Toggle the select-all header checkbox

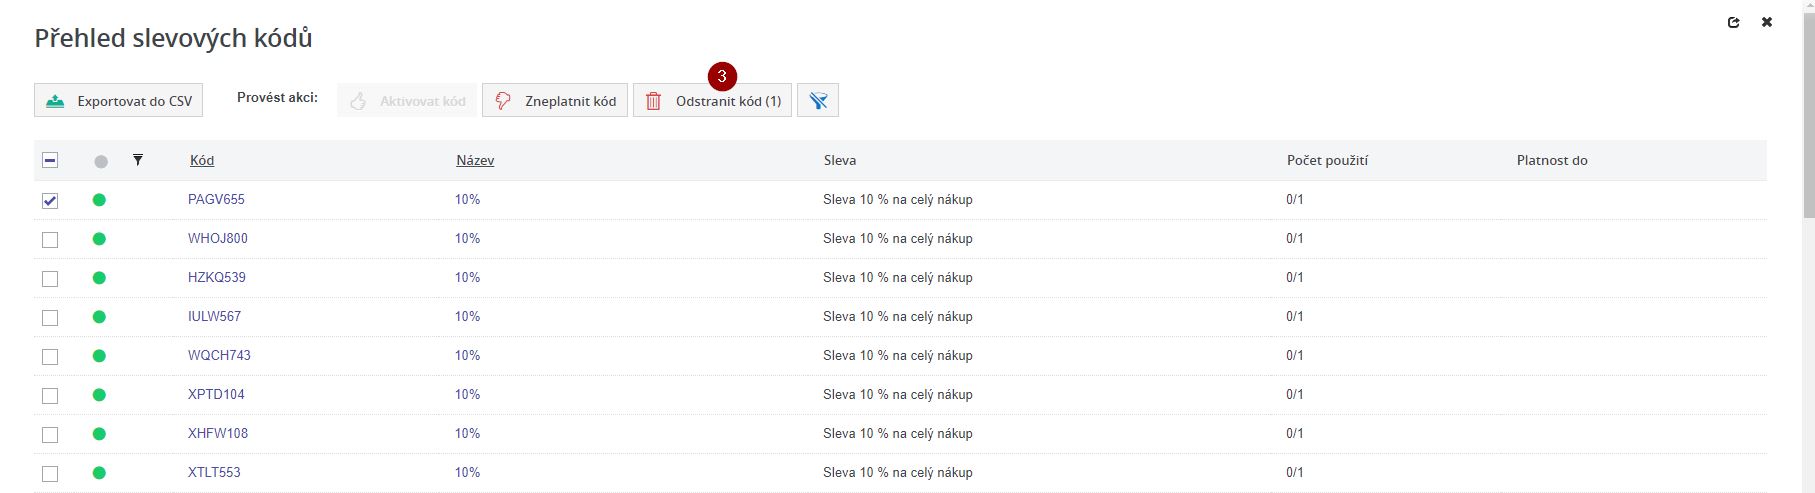pos(50,161)
